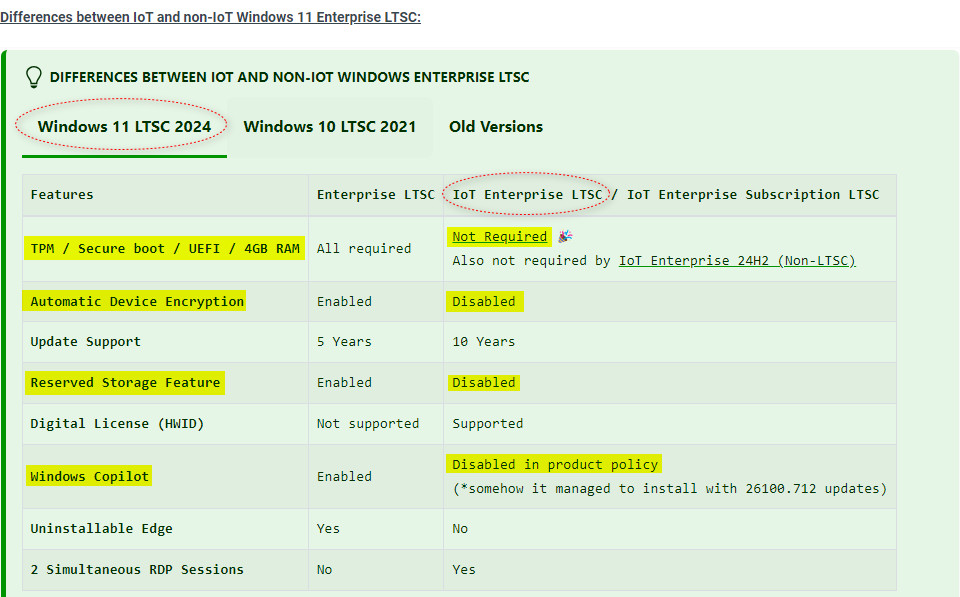Viewport: 960px width, 597px height.
Task: Click the 'IoT Enterprise Subscription LTSC' header text
Action: (752, 195)
